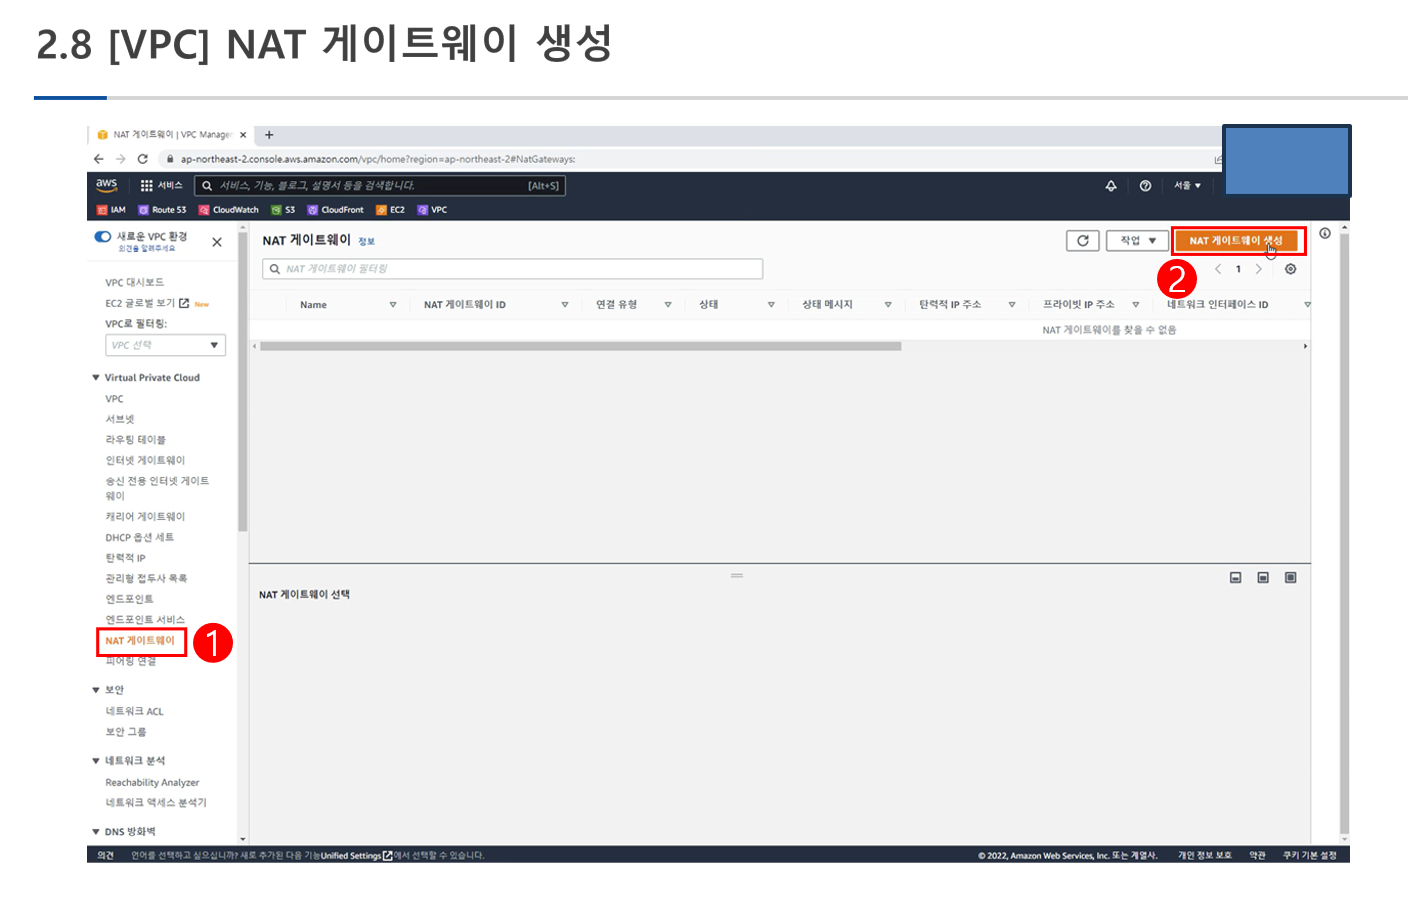Open the Unified Settings link in footer
1408x912 pixels.
click(356, 856)
